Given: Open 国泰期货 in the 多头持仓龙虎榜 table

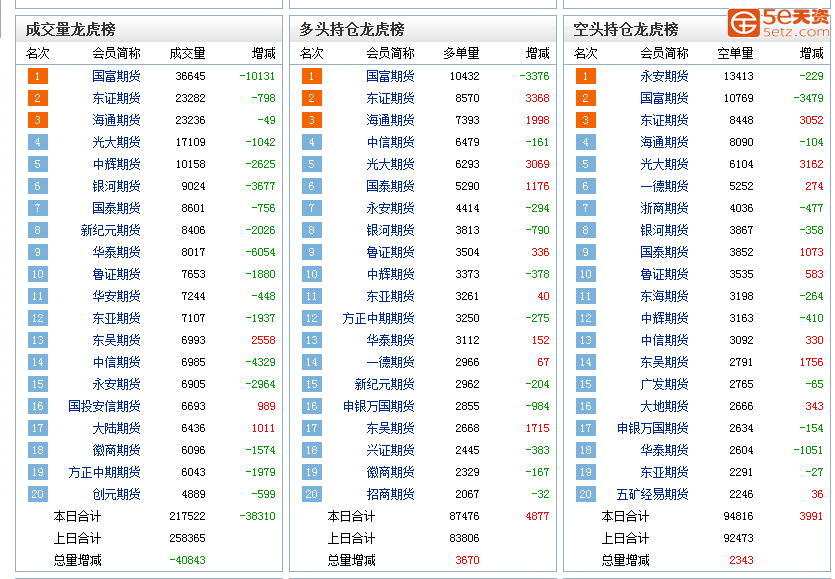Looking at the screenshot, I should click(x=390, y=186).
